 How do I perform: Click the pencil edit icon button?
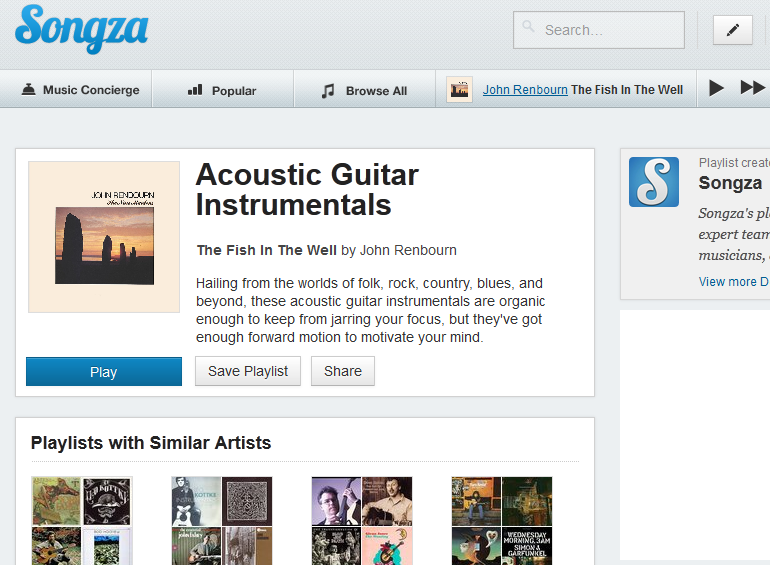point(732,30)
